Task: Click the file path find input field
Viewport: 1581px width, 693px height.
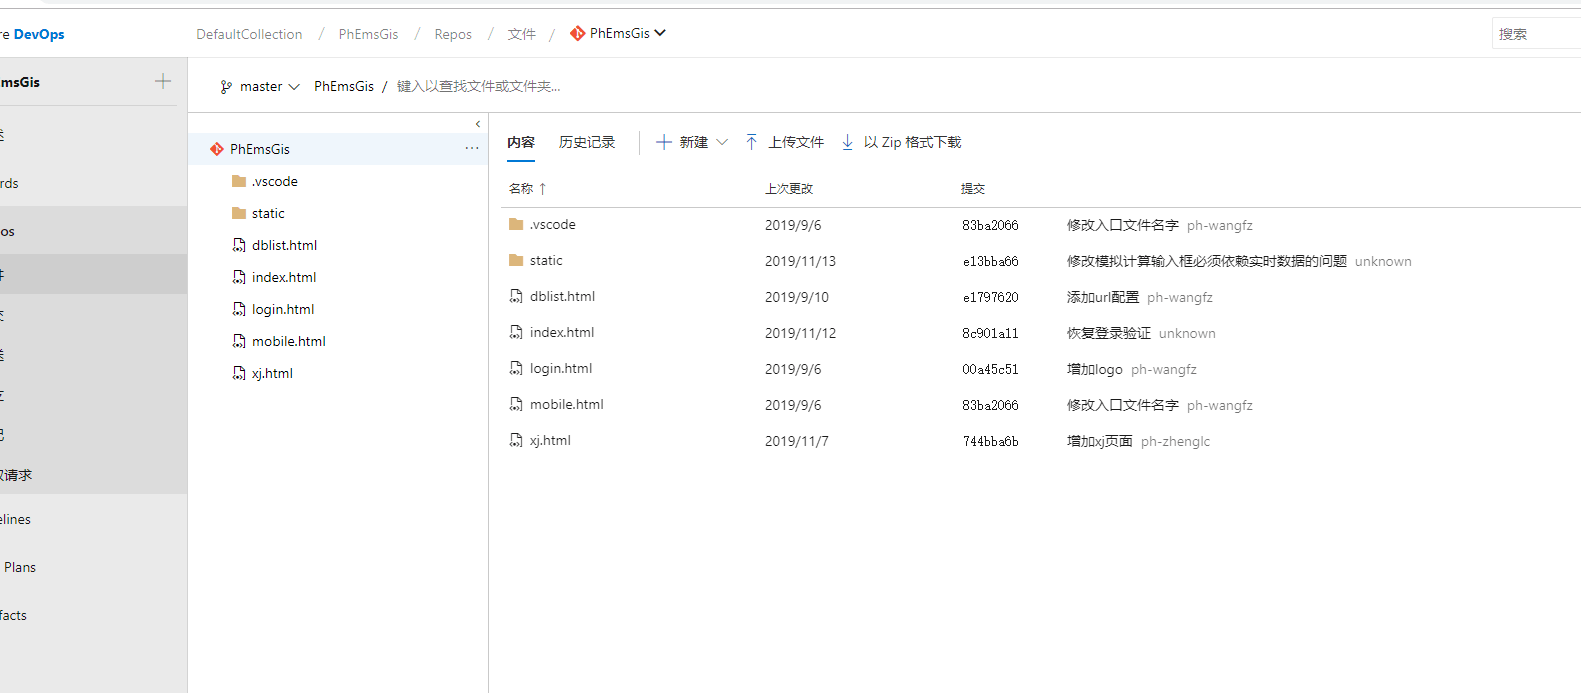Action: tap(479, 87)
